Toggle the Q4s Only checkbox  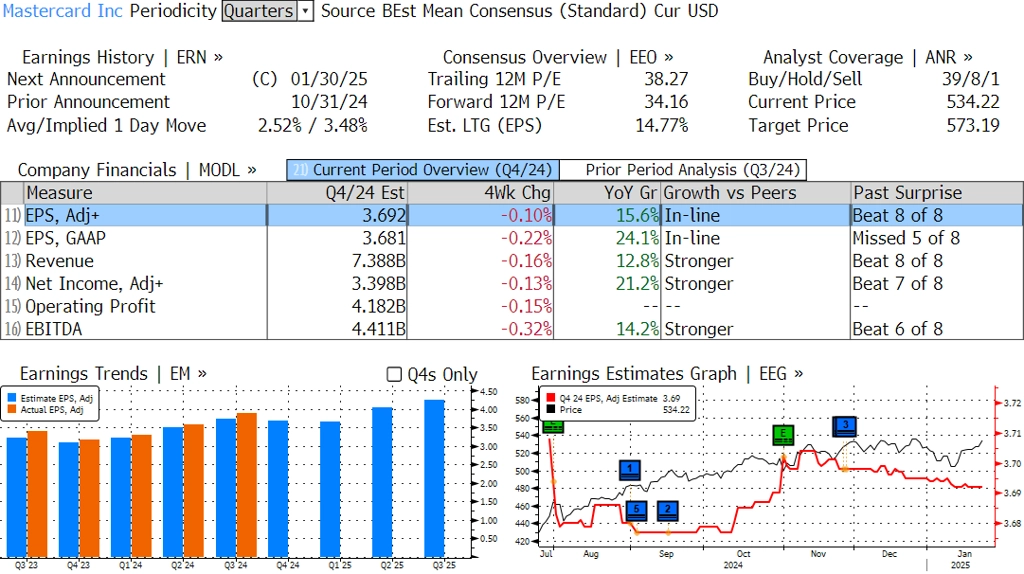[394, 374]
